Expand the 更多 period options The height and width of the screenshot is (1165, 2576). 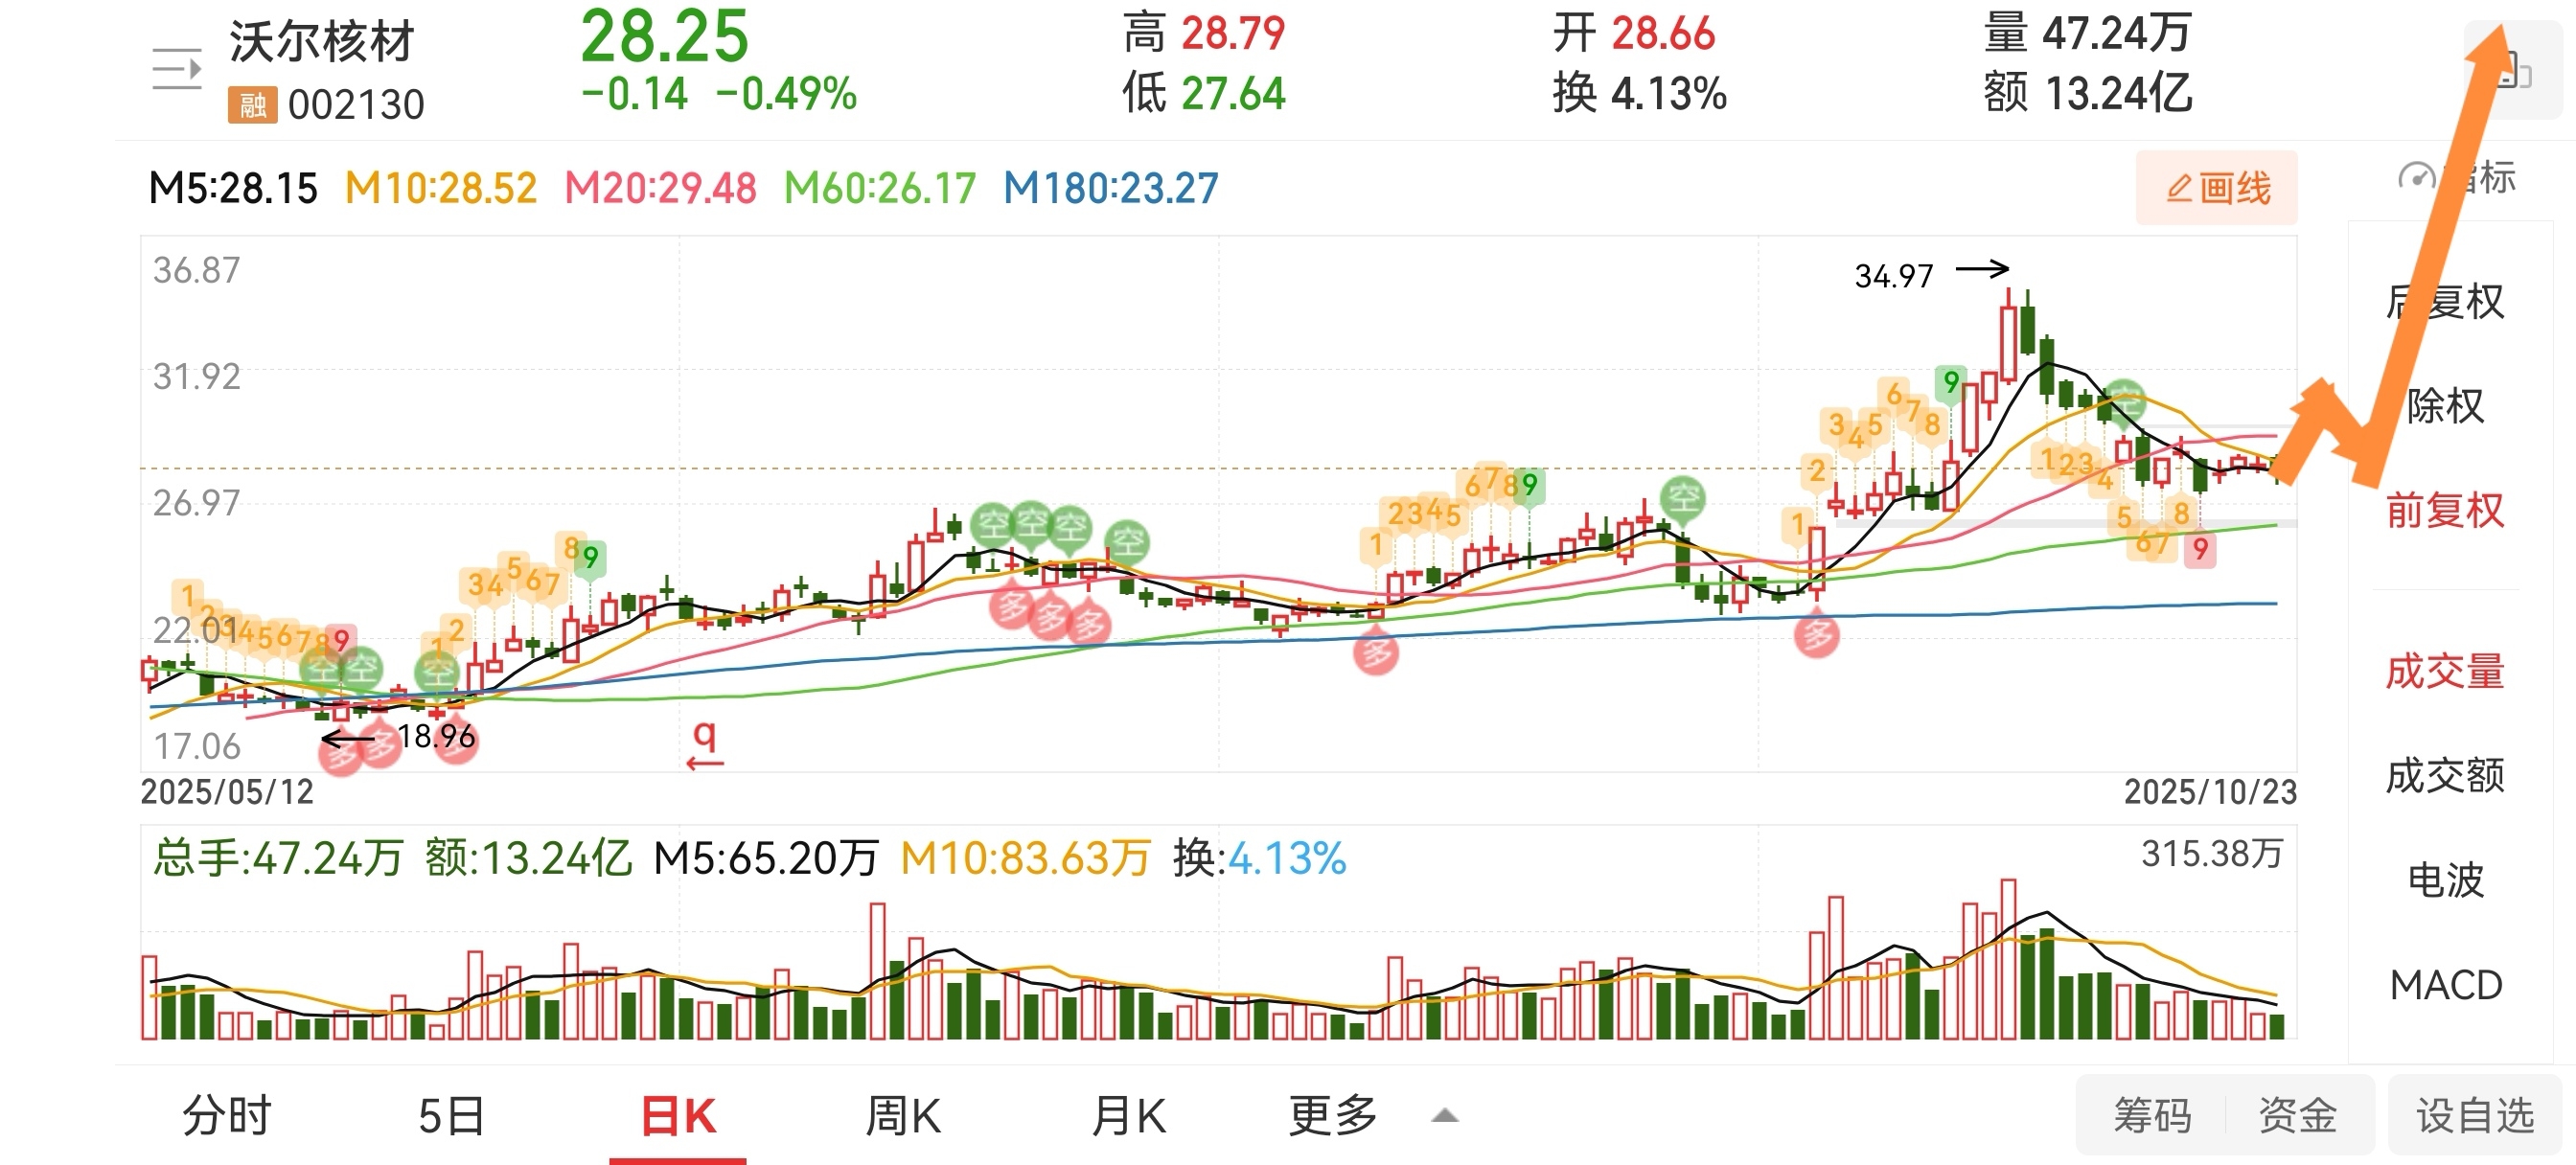[1332, 1115]
